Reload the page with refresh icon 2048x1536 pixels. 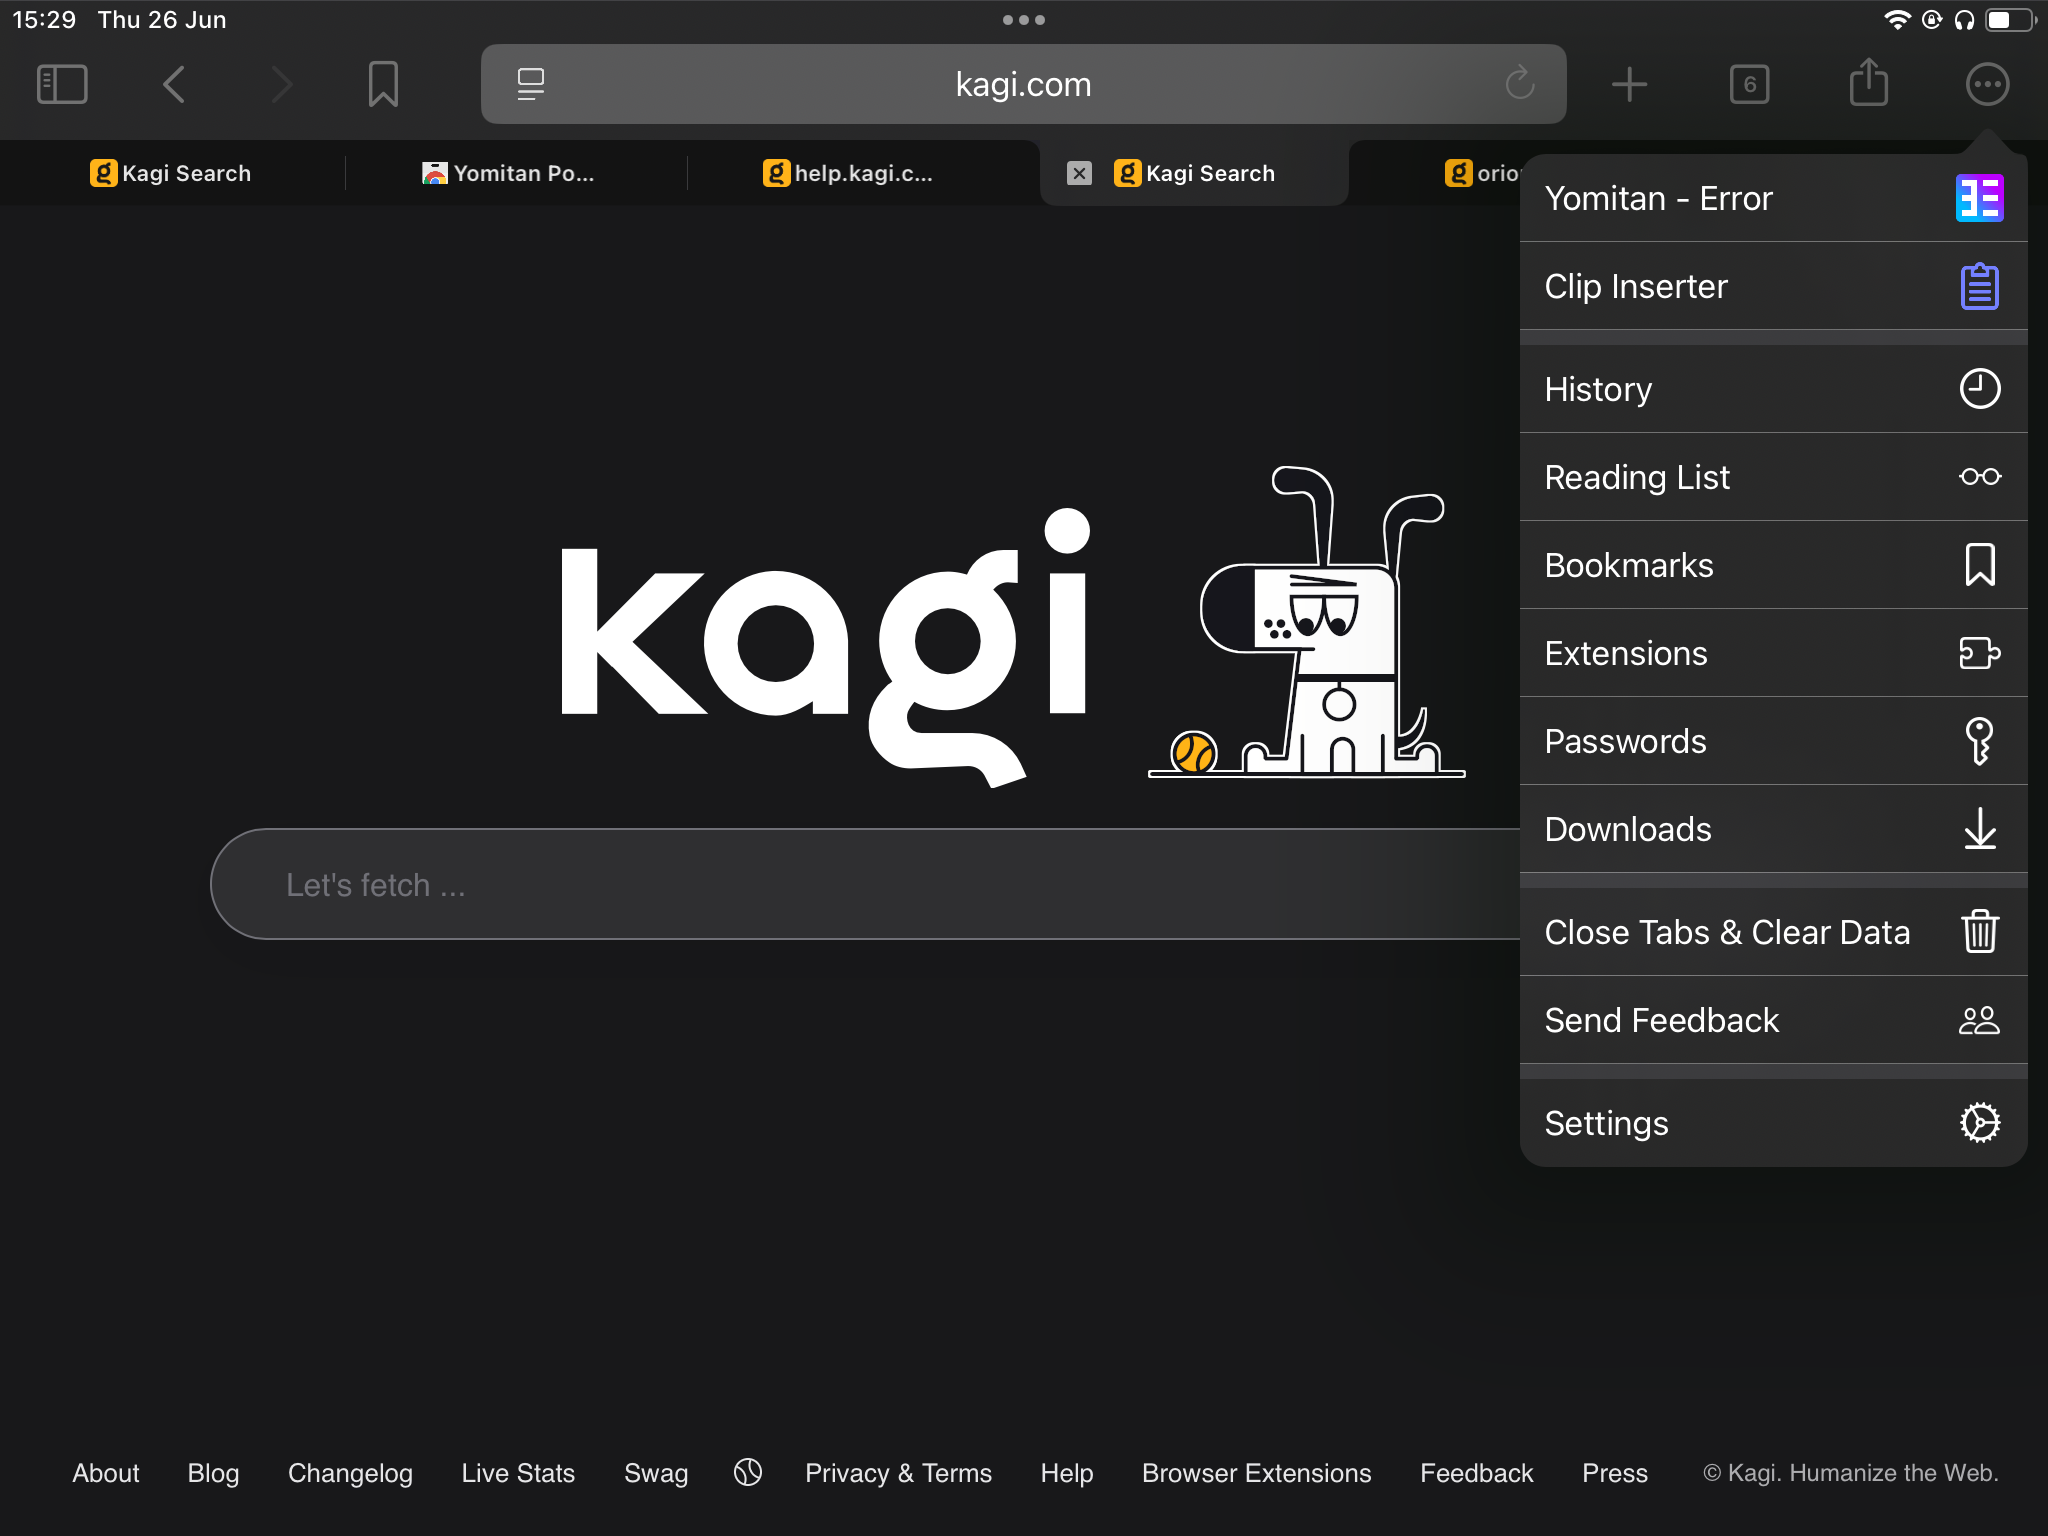(x=1519, y=84)
